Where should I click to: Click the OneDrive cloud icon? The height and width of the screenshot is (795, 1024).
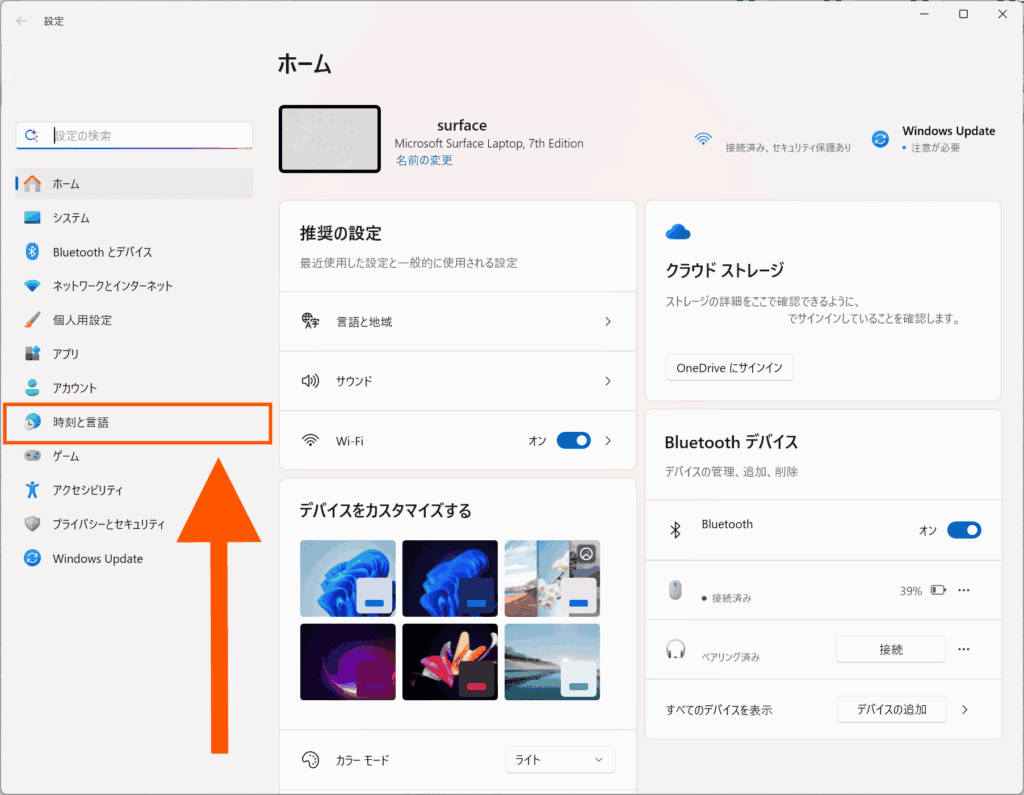click(678, 231)
